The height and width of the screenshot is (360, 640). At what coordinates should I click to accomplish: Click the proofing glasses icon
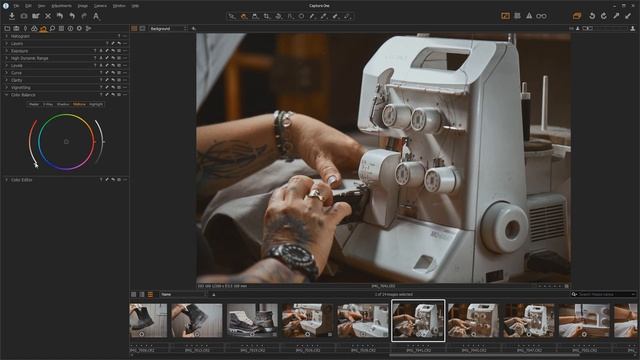click(x=541, y=16)
